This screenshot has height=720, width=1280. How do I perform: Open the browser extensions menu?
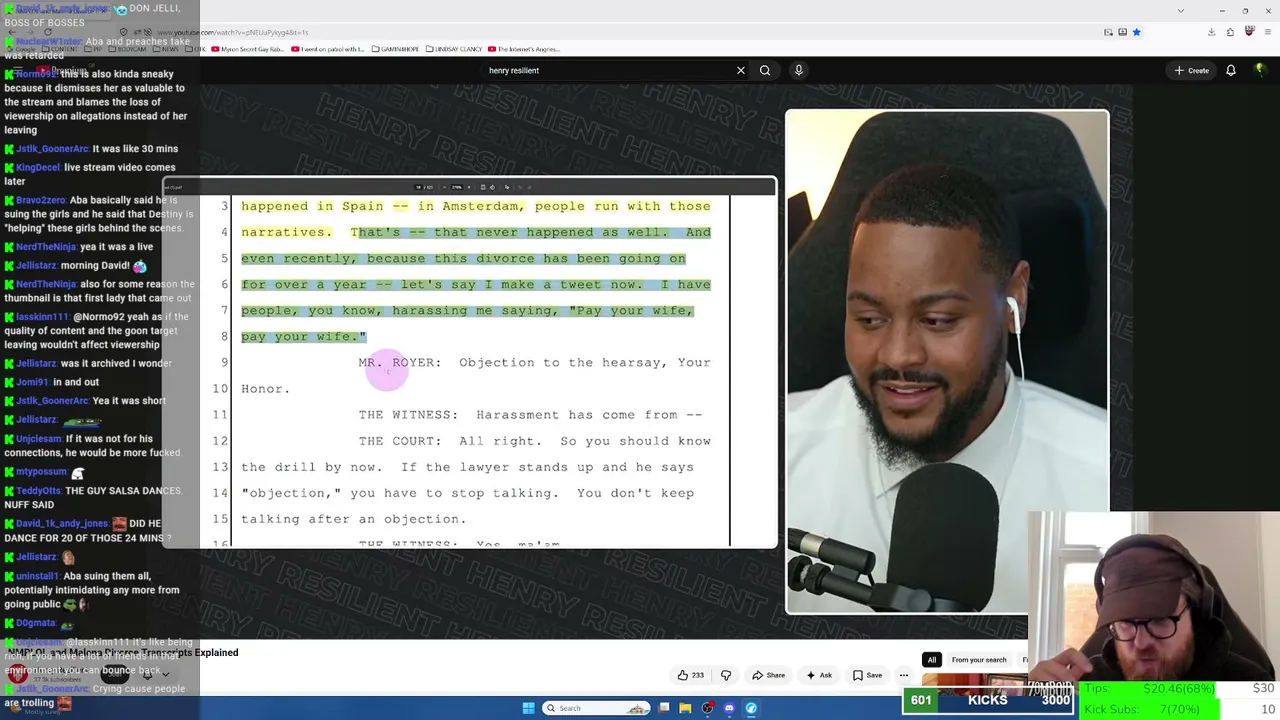tap(1230, 32)
